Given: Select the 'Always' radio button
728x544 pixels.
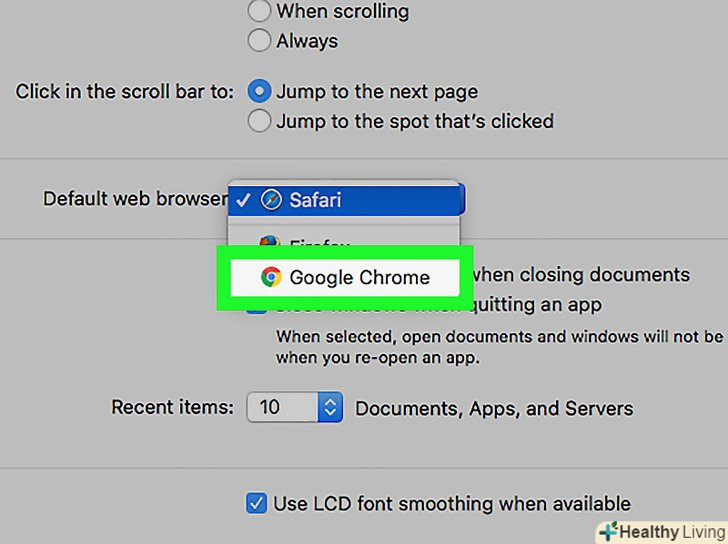Looking at the screenshot, I should (259, 41).
